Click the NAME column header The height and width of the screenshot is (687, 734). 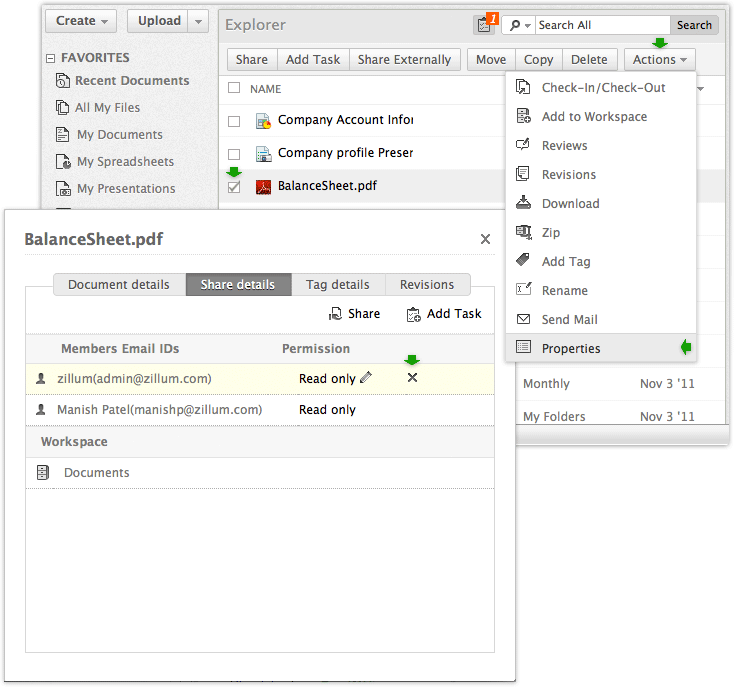pyautogui.click(x=265, y=89)
